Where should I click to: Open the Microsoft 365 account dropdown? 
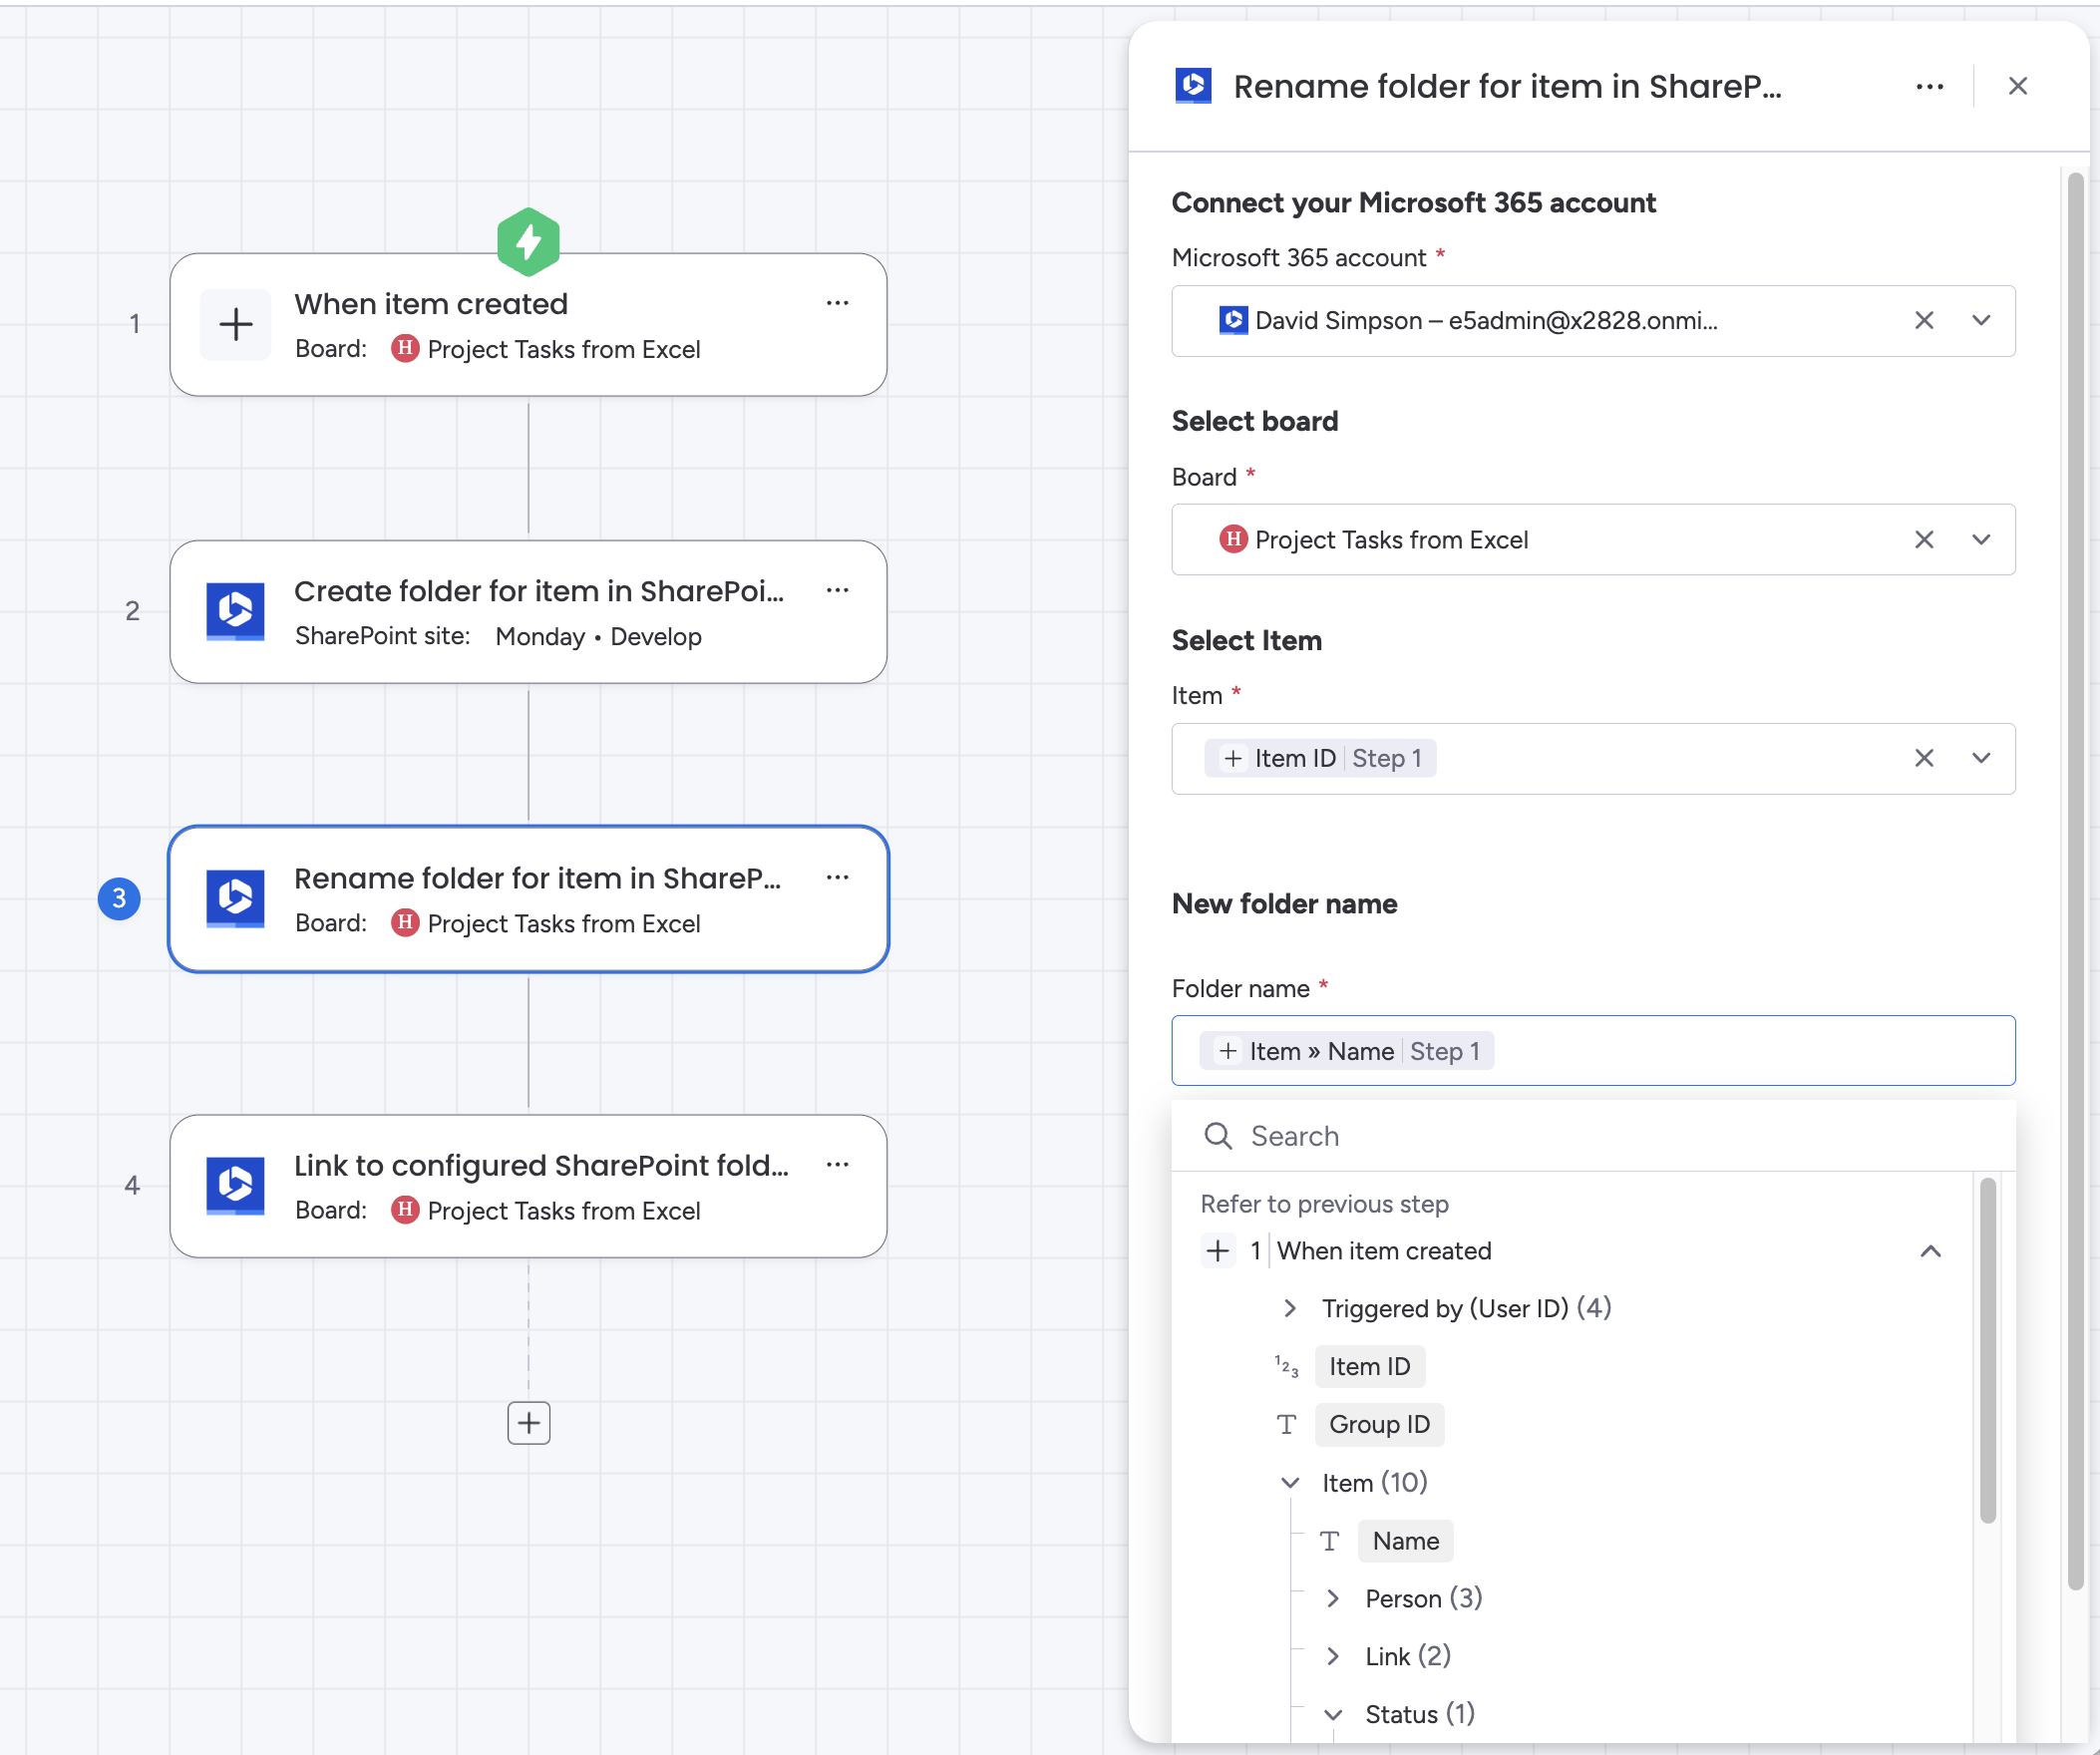point(1980,321)
